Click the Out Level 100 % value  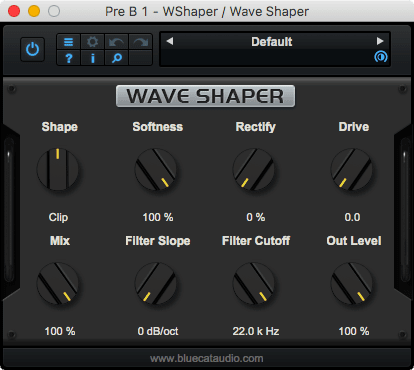point(354,331)
